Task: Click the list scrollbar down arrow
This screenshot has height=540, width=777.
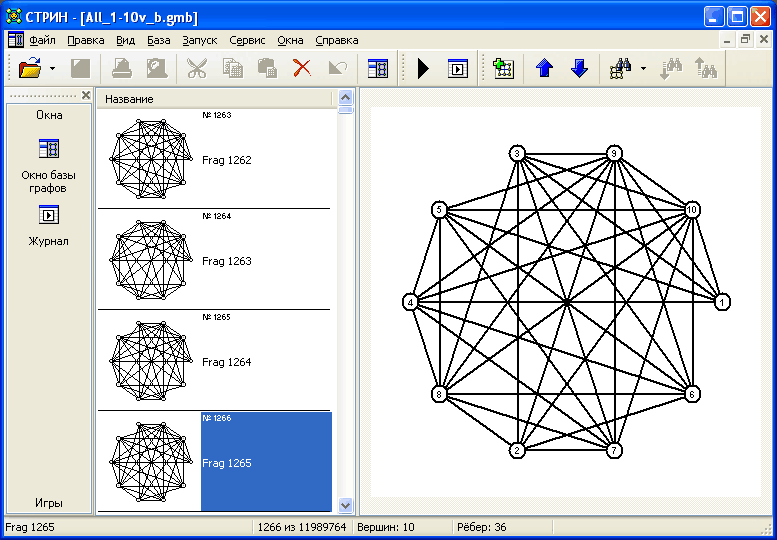Action: (345, 505)
